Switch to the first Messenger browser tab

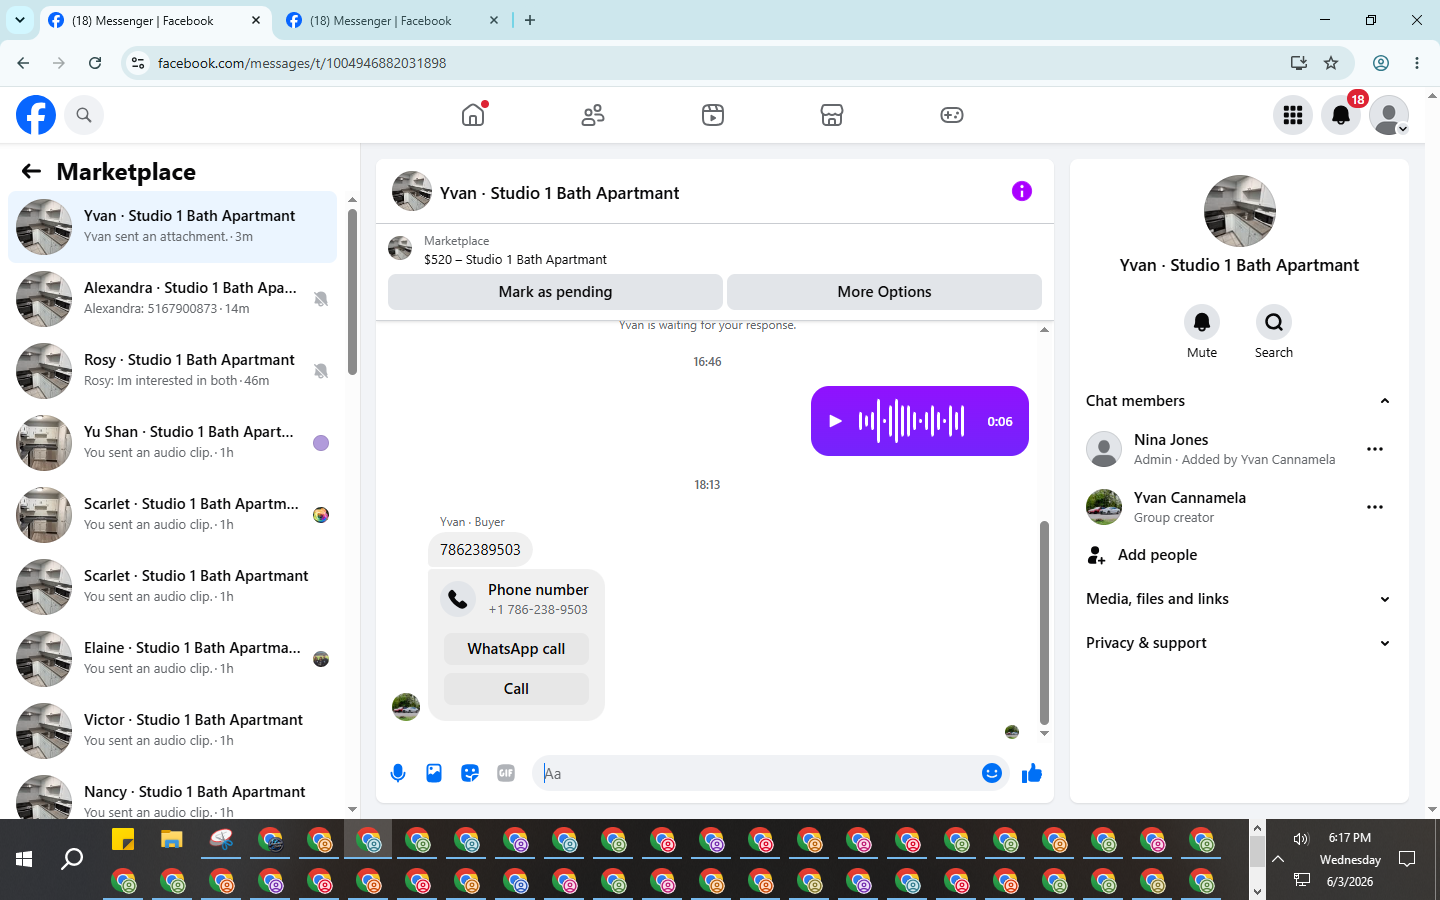point(155,20)
